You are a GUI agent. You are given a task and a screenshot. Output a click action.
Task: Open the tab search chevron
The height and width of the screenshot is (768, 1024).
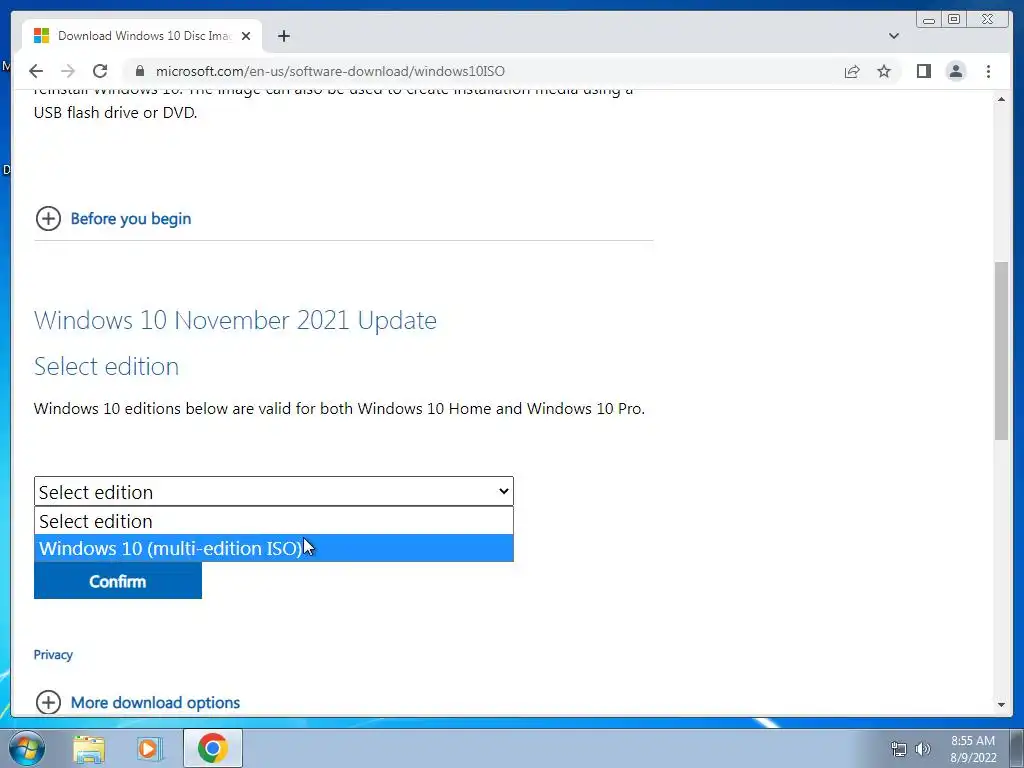894,36
